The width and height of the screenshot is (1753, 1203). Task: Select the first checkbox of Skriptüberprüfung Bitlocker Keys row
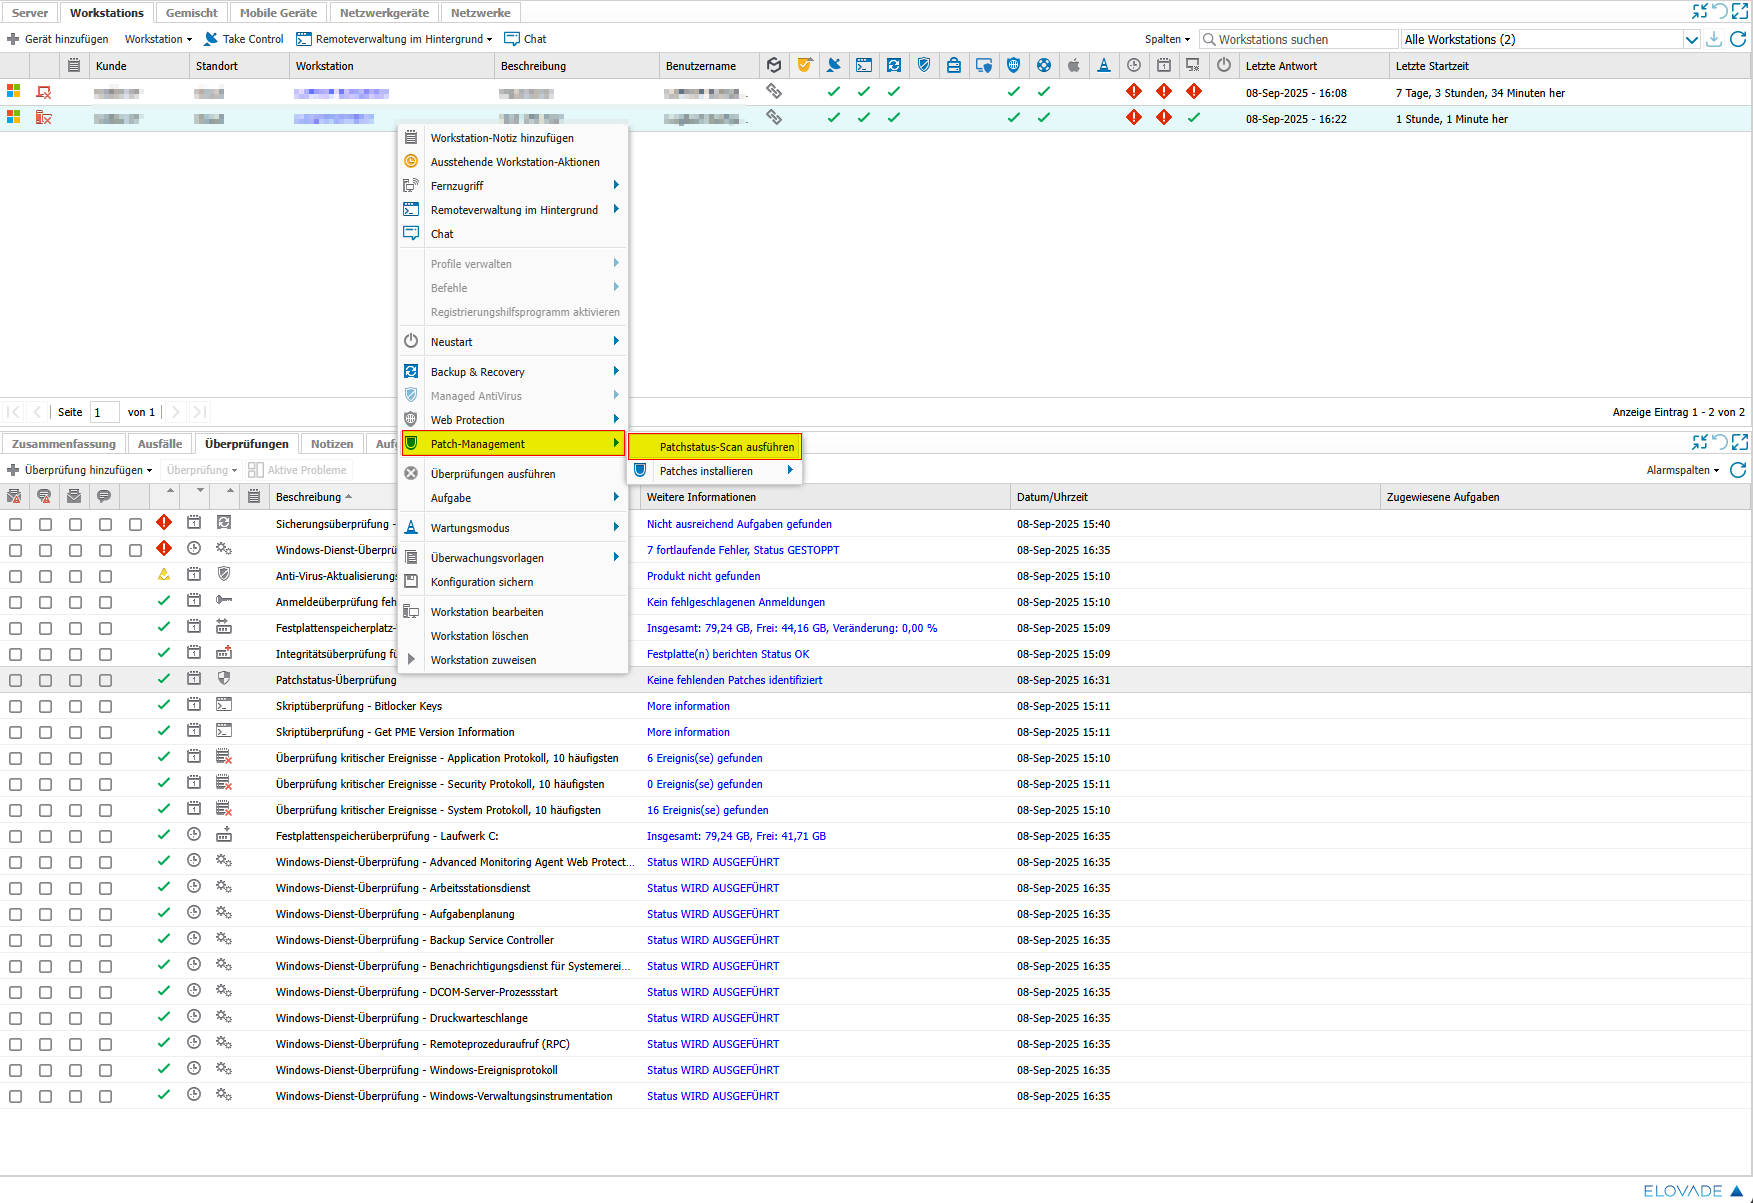pyautogui.click(x=15, y=706)
